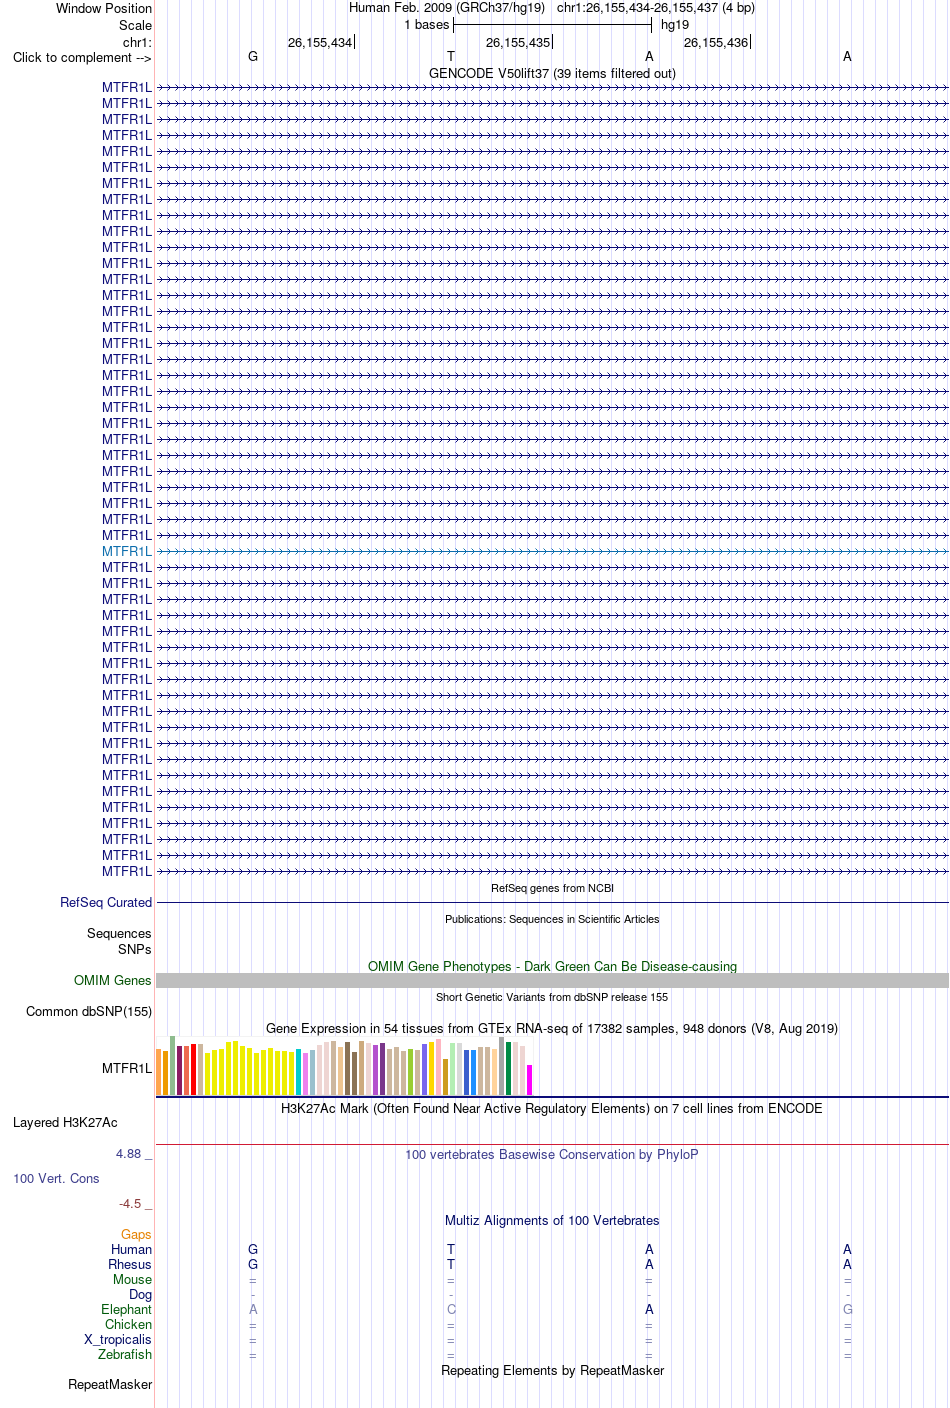Select the 'Dog' alignment row label

coord(141,1294)
